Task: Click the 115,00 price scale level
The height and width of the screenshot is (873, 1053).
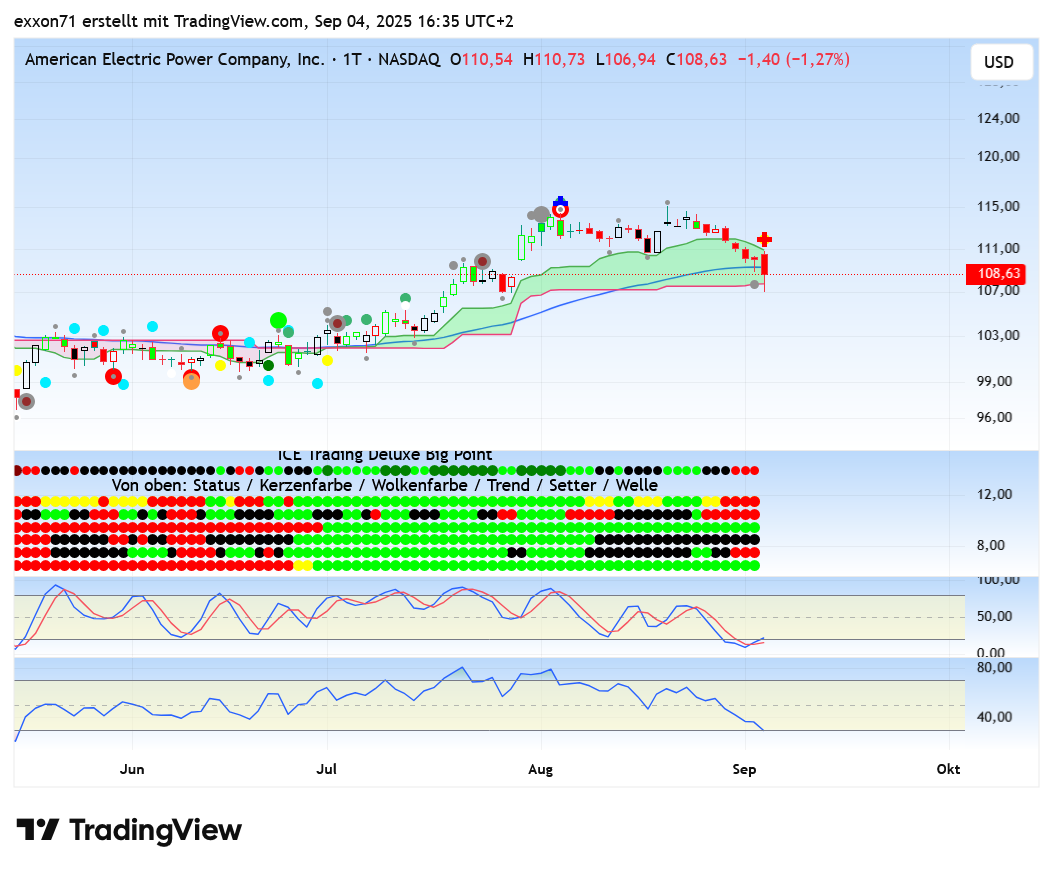Action: (x=997, y=206)
